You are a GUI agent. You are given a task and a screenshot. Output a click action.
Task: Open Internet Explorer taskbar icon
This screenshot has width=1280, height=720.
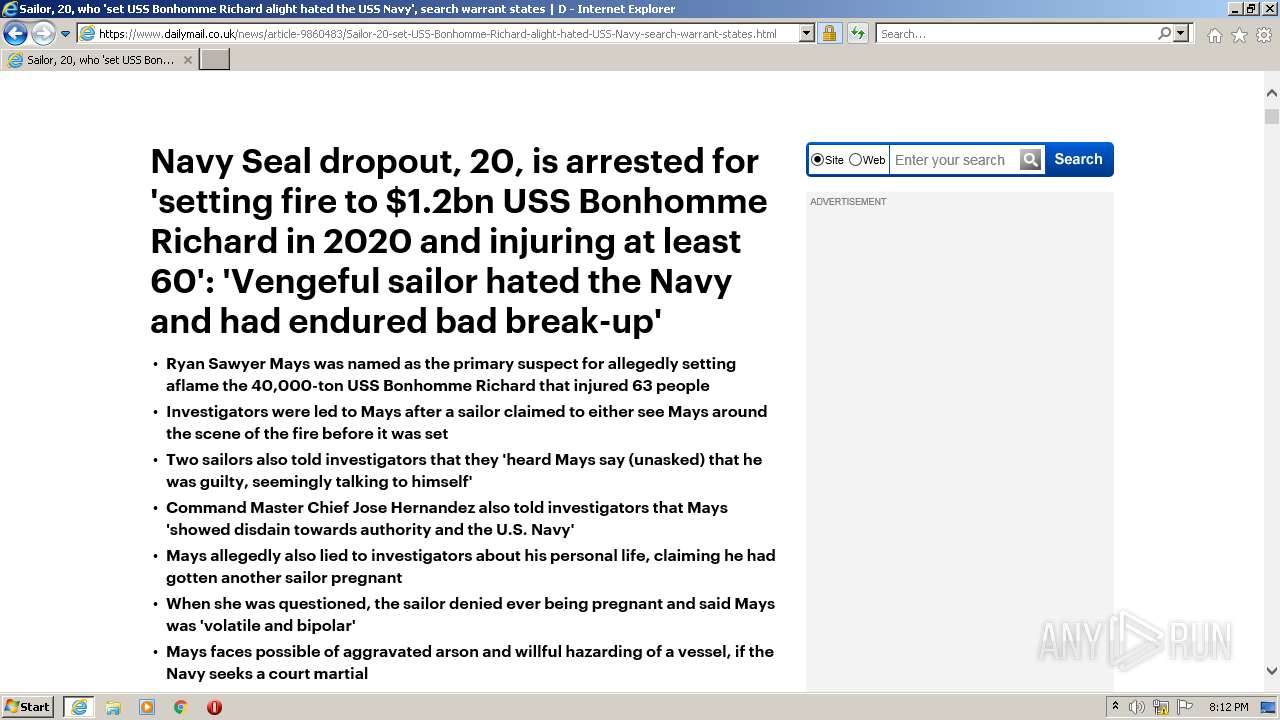(x=79, y=707)
